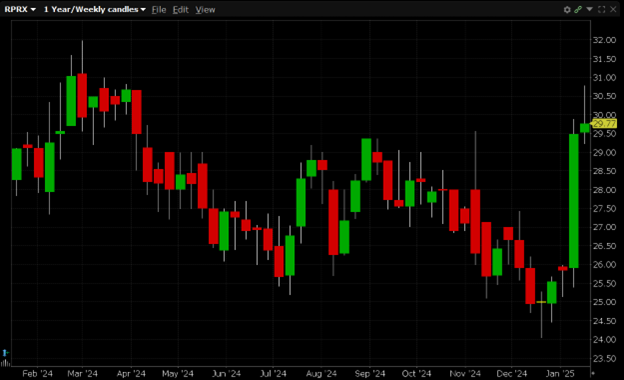The height and width of the screenshot is (380, 624).
Task: Click the 24.00 price axis label
Action: coord(604,339)
